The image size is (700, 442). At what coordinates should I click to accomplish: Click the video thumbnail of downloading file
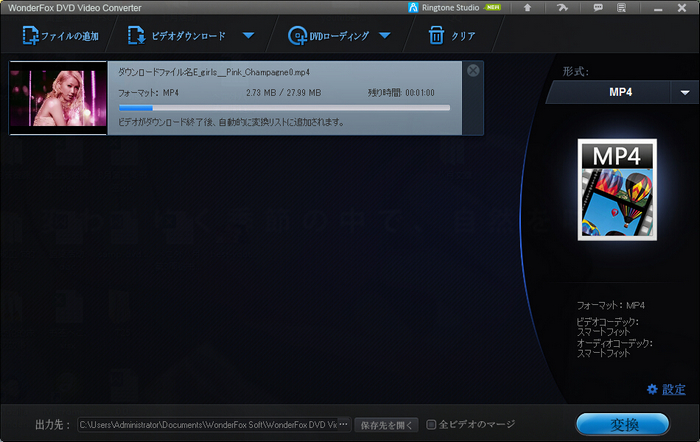[57, 98]
